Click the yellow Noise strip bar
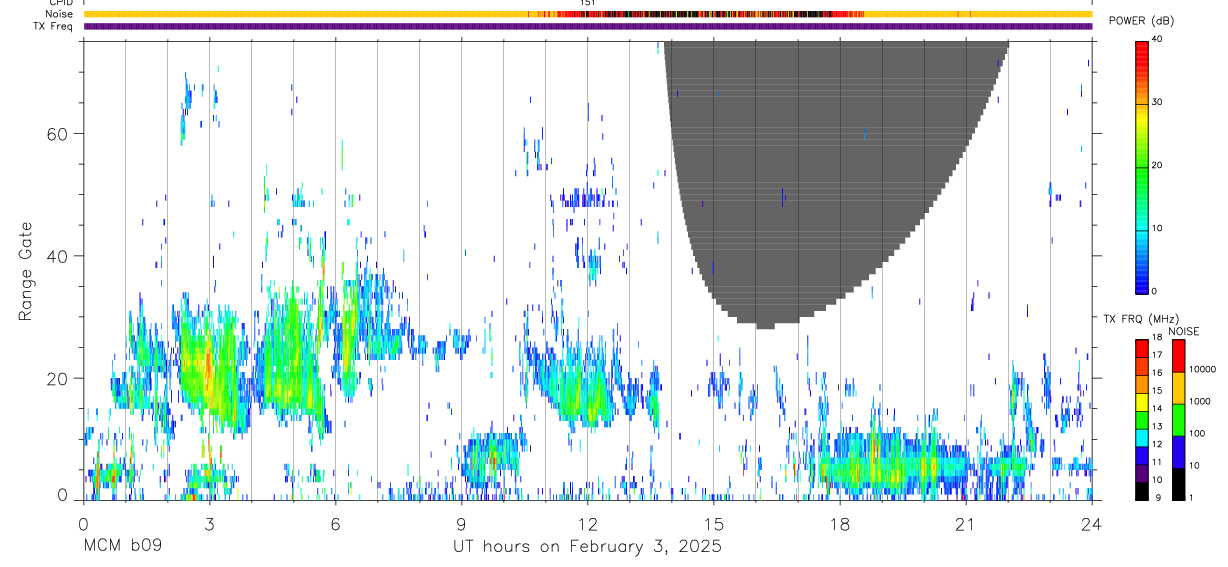1228x567 pixels. 588,14
